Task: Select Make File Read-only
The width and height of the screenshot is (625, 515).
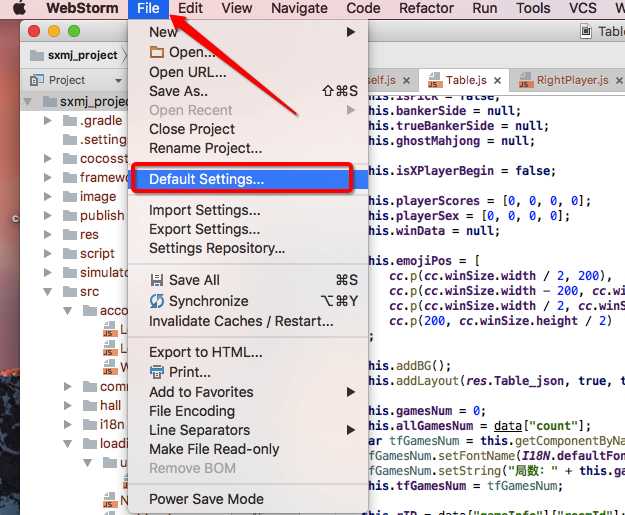Action: [214, 449]
